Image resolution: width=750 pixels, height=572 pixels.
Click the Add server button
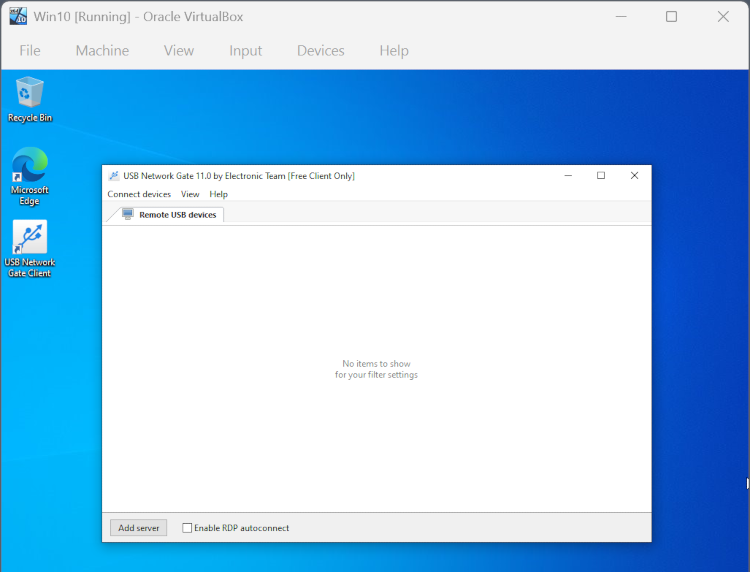tap(139, 528)
